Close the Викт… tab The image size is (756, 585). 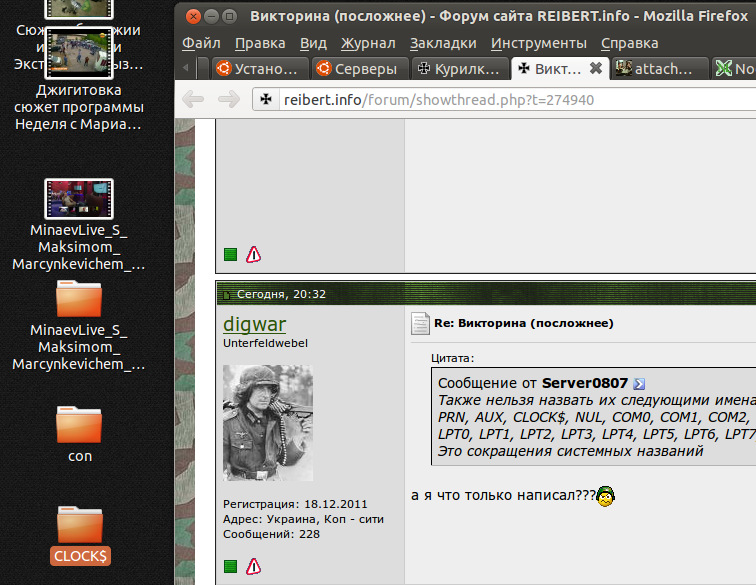tap(596, 68)
